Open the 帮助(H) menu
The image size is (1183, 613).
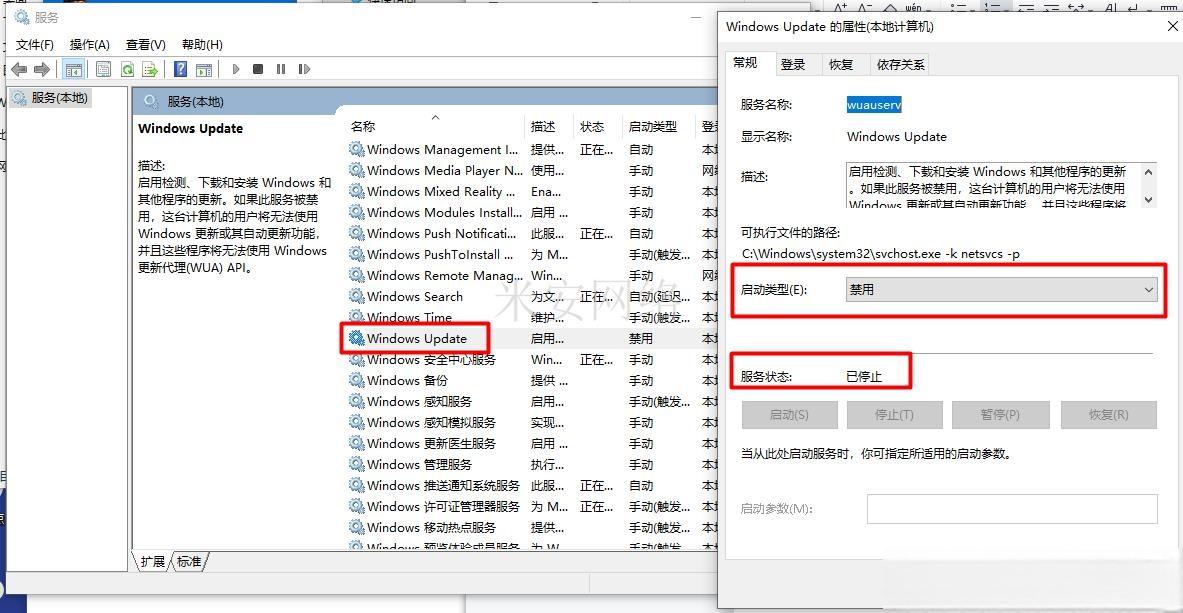pyautogui.click(x=202, y=45)
